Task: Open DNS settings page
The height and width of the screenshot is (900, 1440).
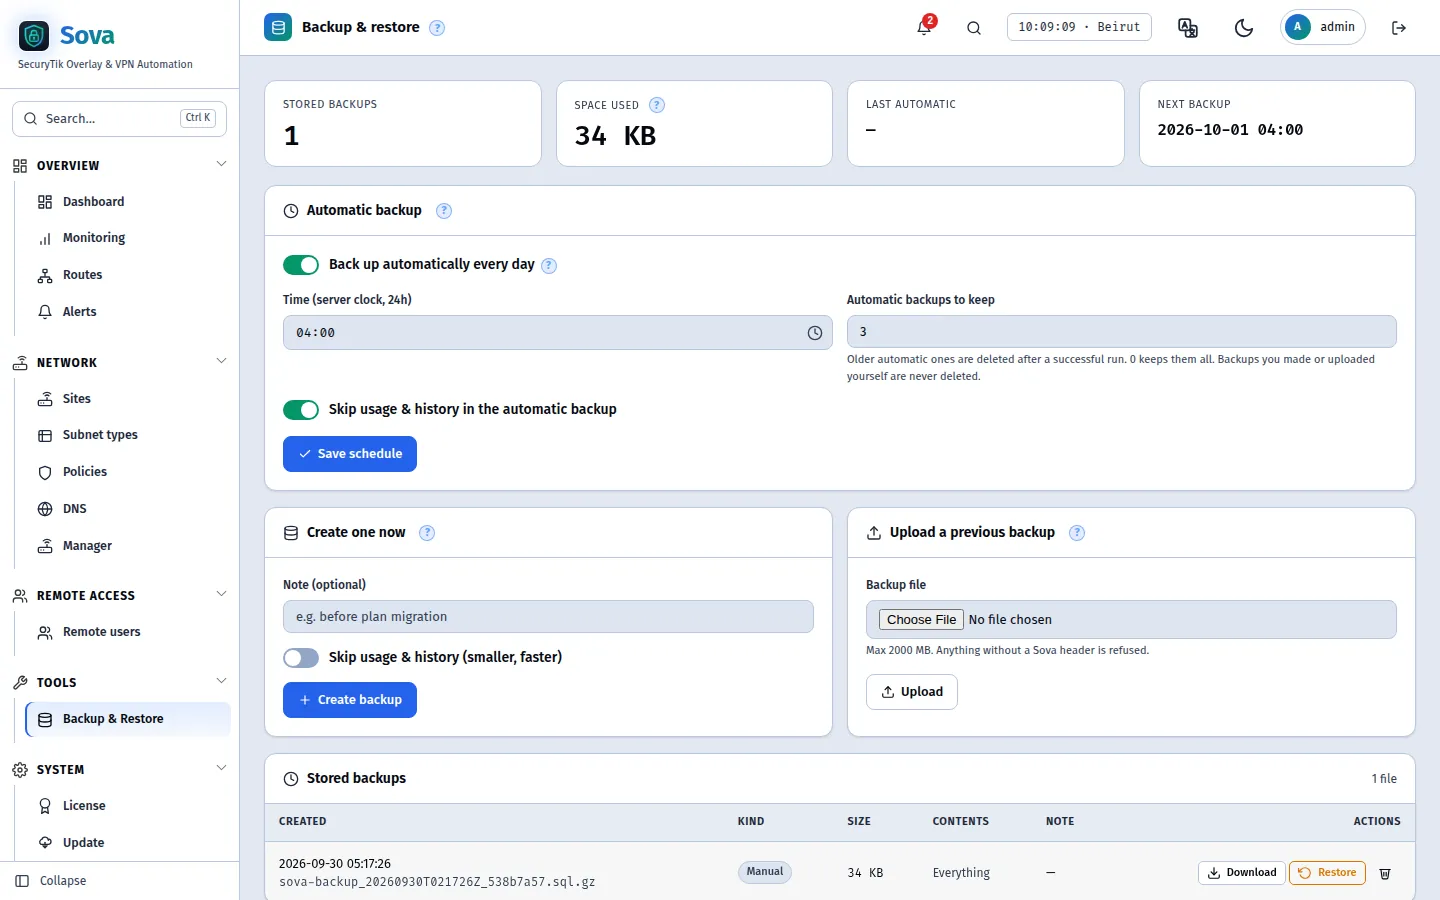Action: [128, 509]
